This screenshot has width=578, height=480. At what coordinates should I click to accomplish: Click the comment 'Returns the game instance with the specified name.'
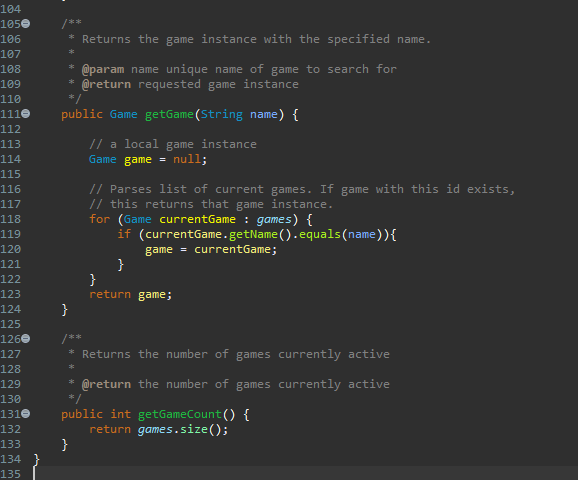click(x=257, y=39)
